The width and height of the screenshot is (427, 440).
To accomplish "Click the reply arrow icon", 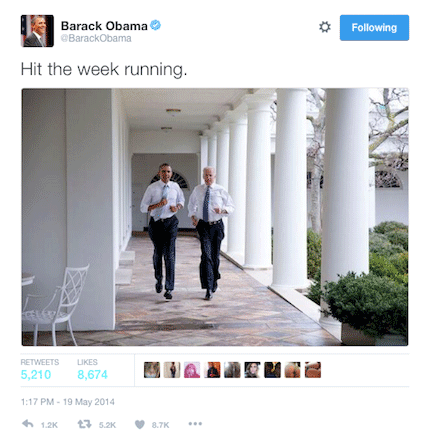I will (x=28, y=424).
